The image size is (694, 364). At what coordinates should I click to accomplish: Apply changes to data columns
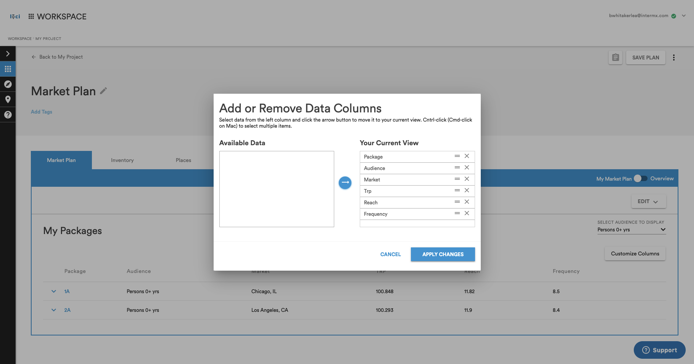443,254
